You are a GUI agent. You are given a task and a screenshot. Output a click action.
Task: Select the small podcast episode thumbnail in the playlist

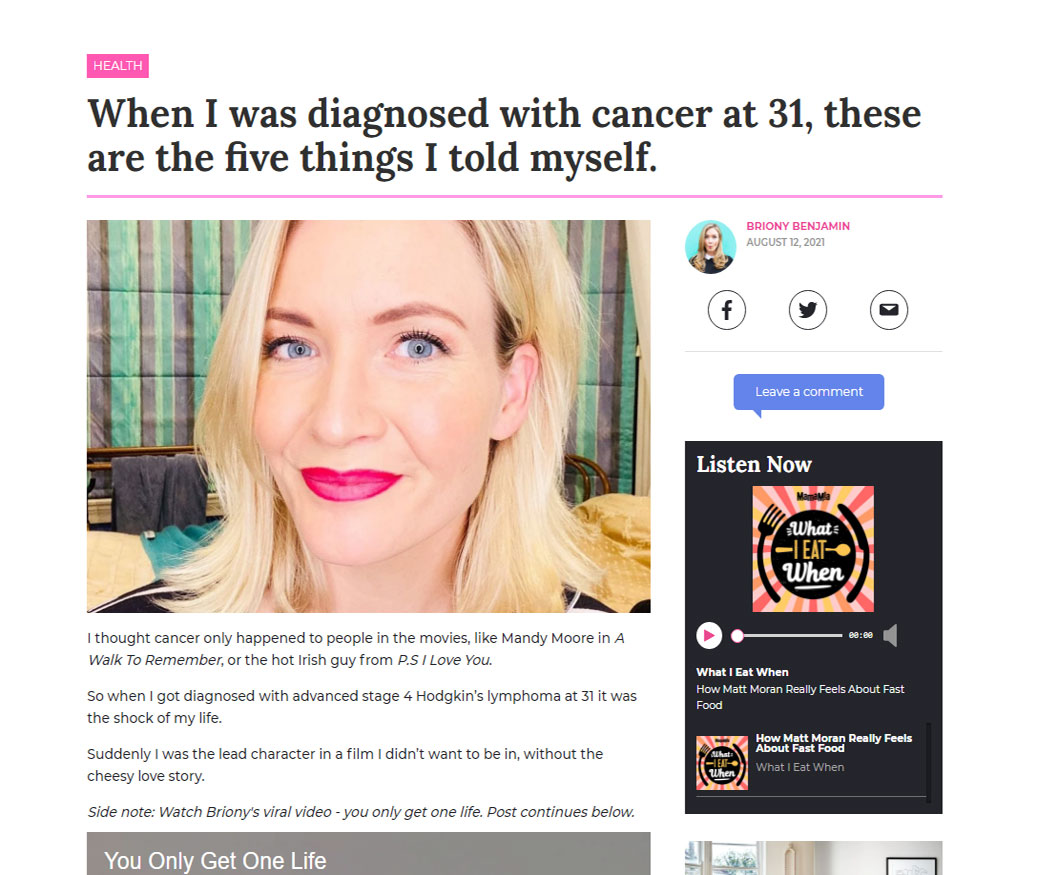(722, 763)
